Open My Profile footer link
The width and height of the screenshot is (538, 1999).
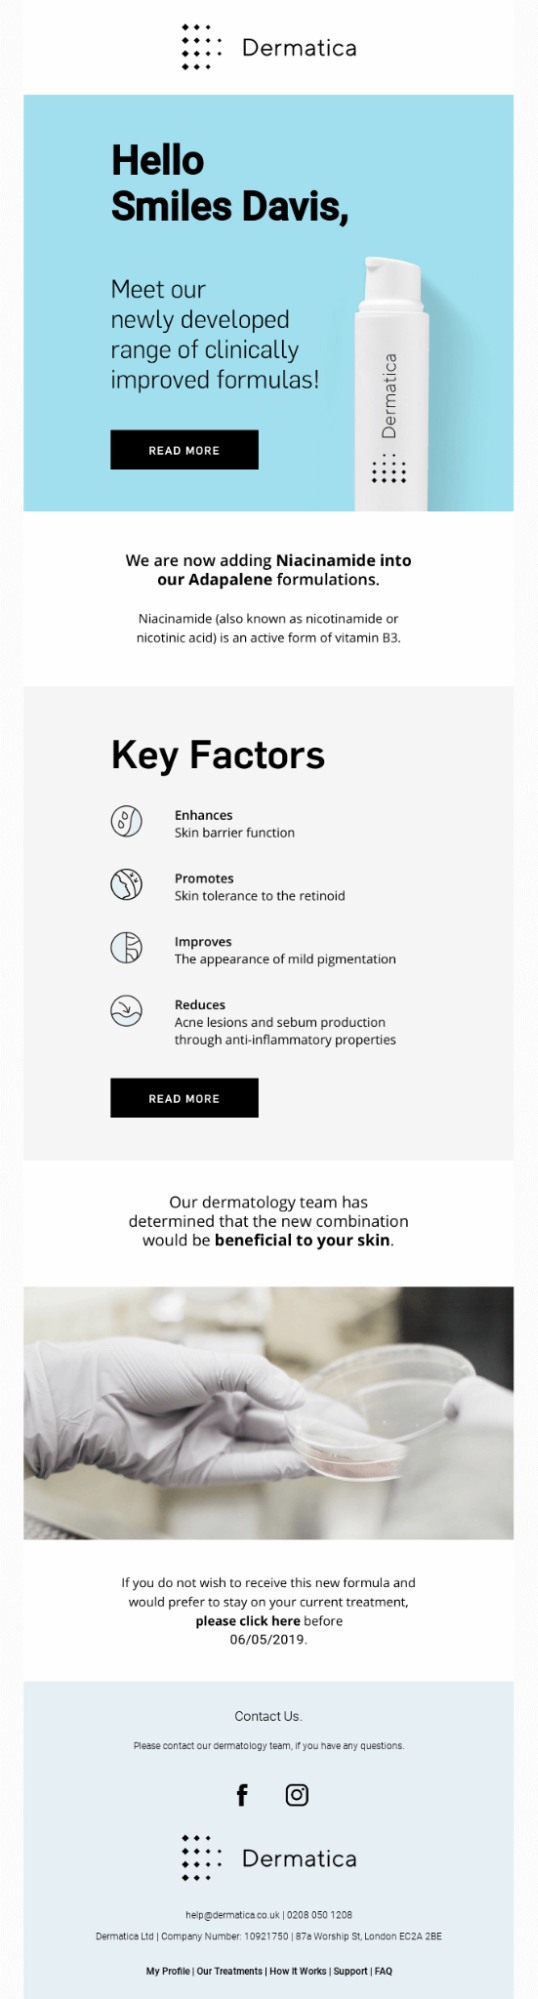168,1971
